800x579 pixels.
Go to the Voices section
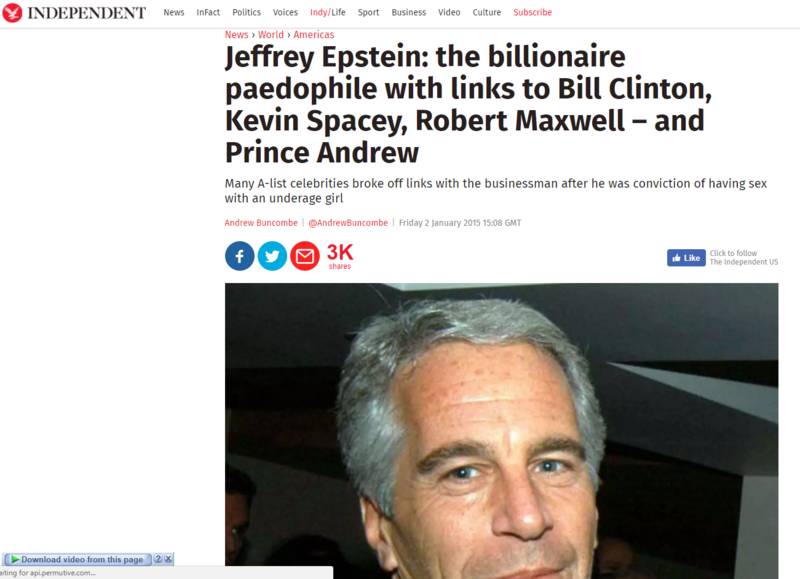click(285, 13)
